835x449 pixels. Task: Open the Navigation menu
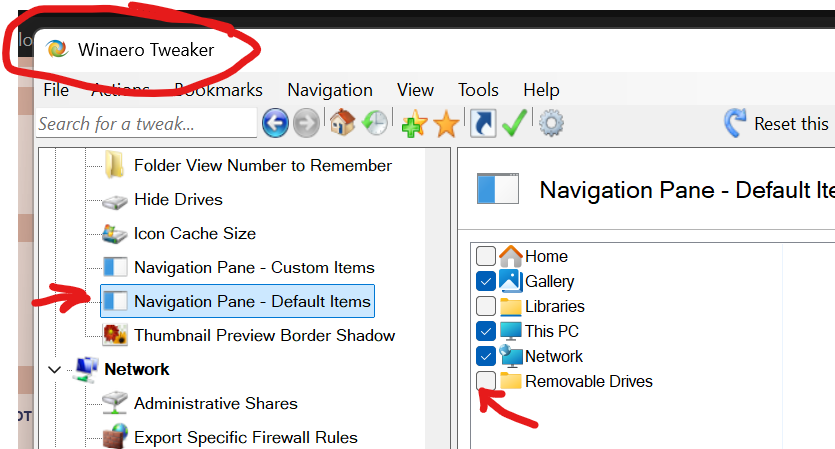click(x=330, y=90)
